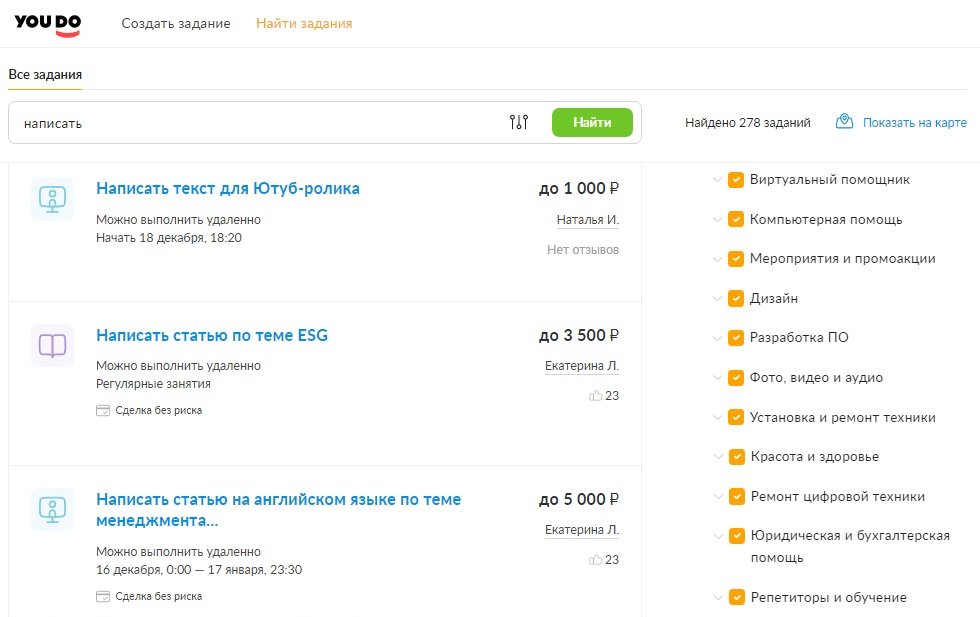Click the до 3 500 ₽ price
Viewport: 980px width, 617px height.
[x=579, y=335]
